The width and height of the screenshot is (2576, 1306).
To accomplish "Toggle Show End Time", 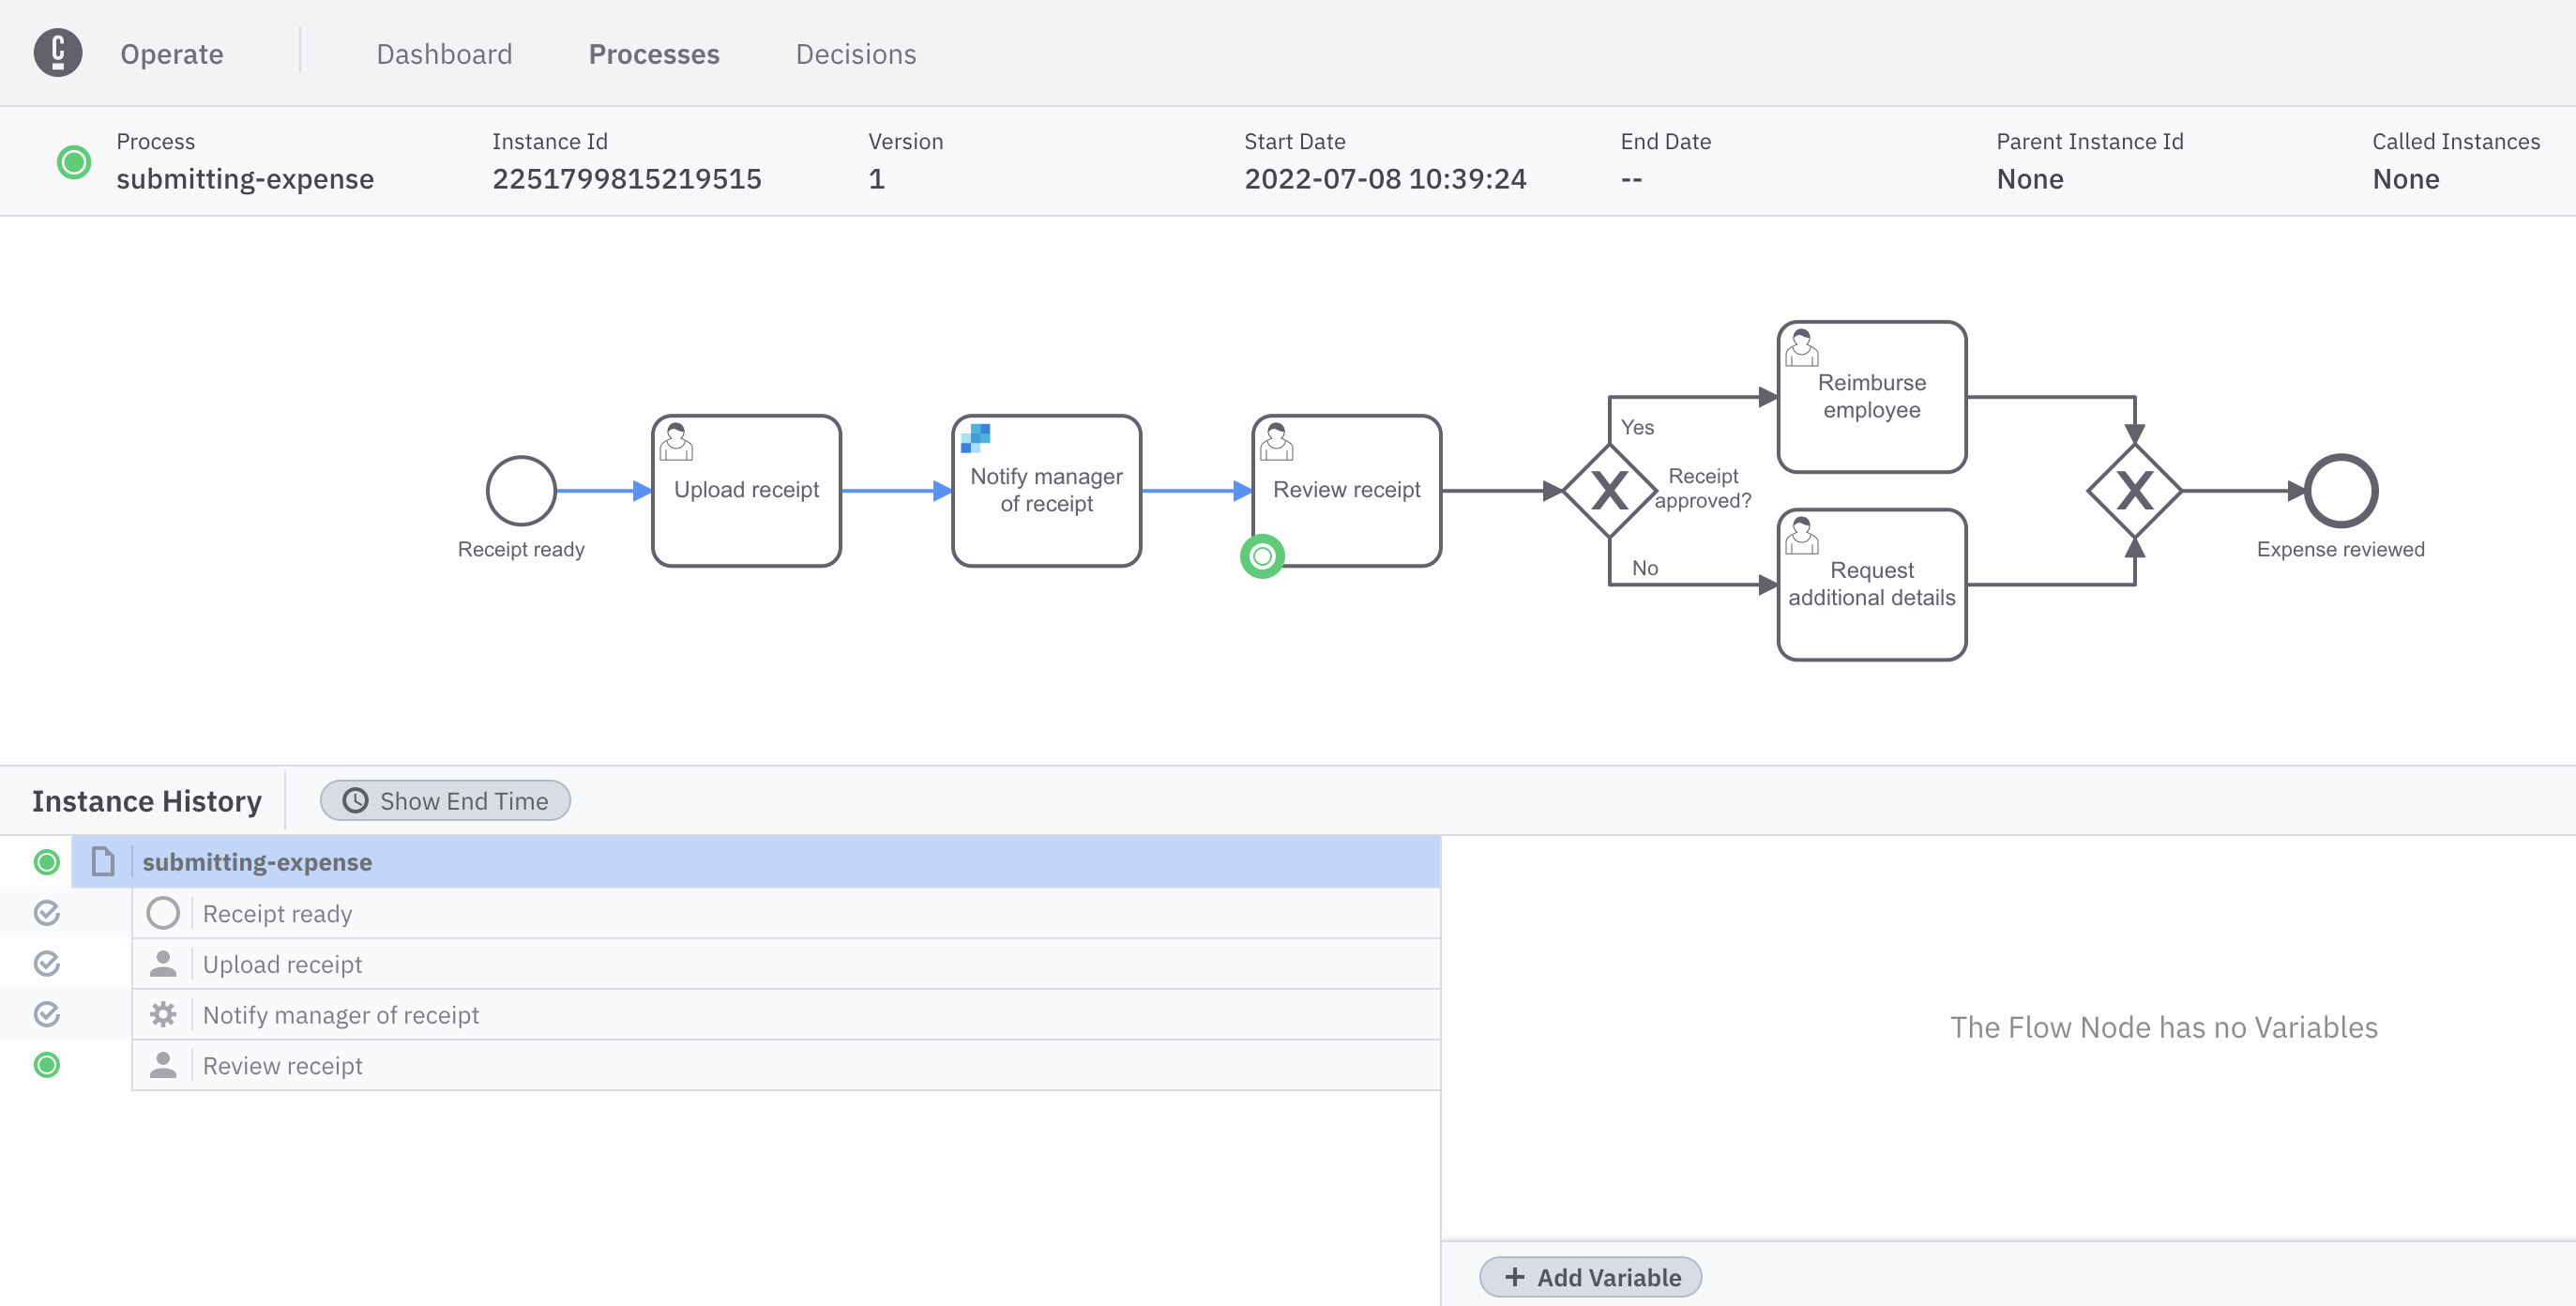I will point(445,801).
